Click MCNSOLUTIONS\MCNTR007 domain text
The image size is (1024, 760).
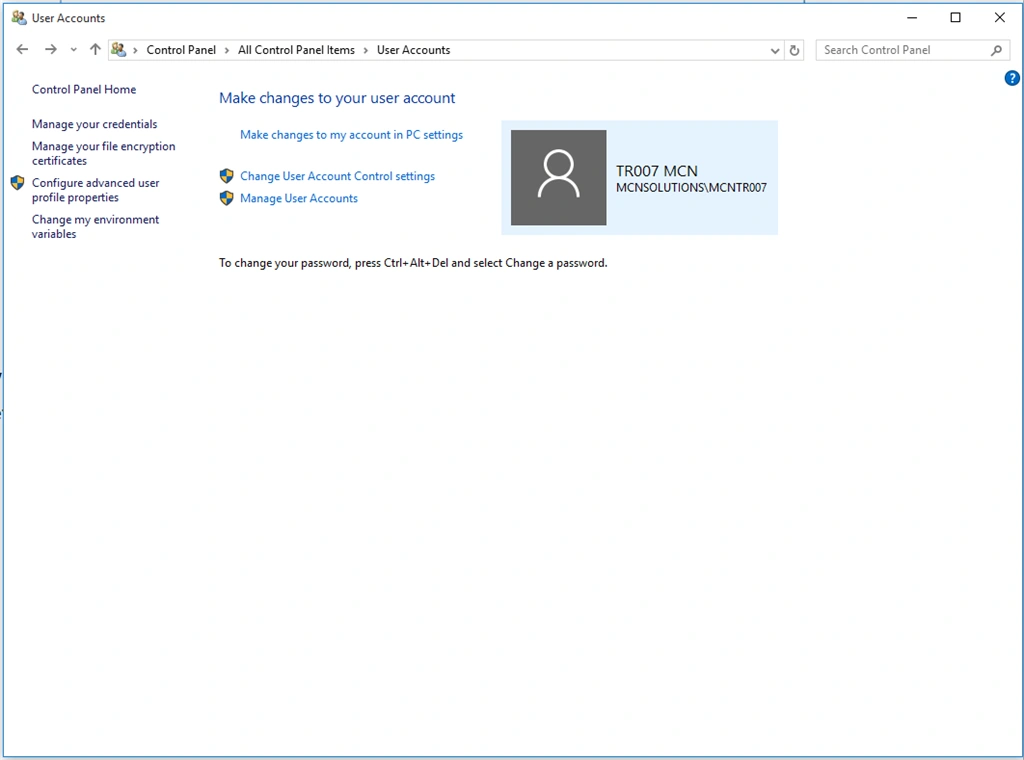coord(691,188)
